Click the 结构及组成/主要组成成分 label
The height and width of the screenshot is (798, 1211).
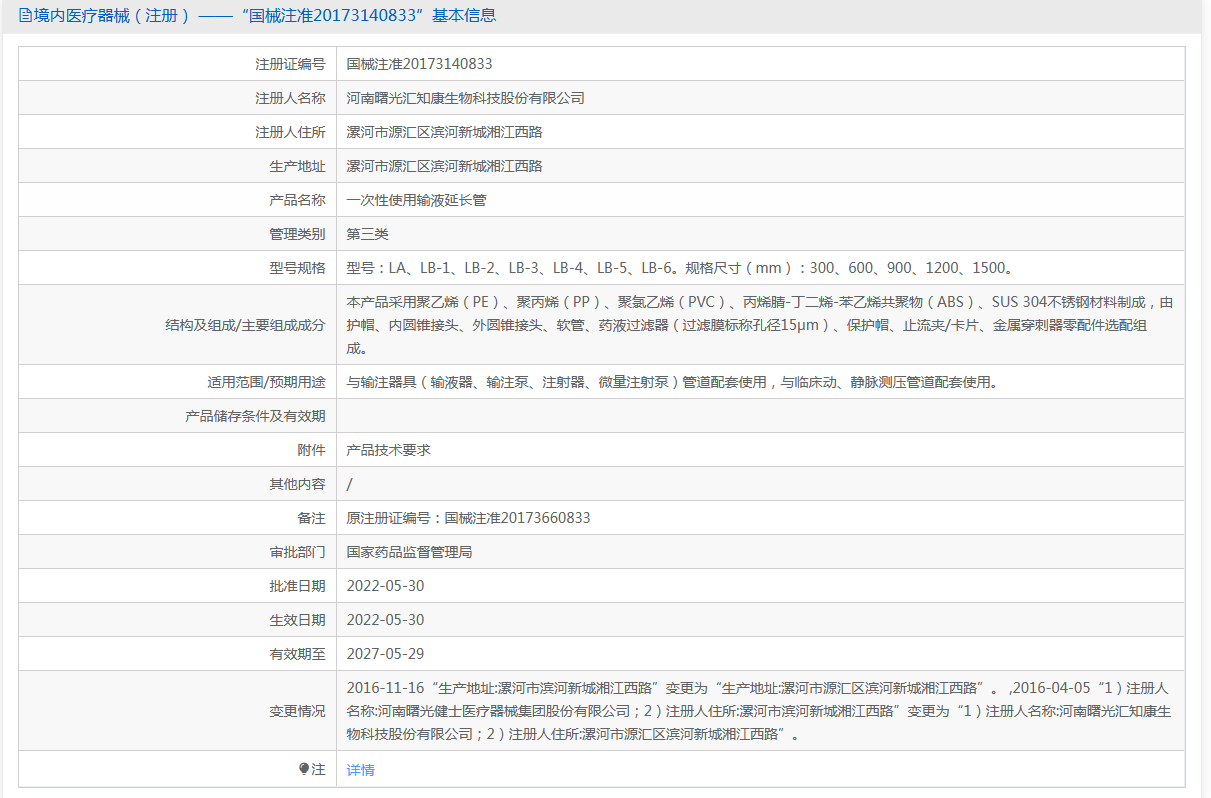[245, 325]
